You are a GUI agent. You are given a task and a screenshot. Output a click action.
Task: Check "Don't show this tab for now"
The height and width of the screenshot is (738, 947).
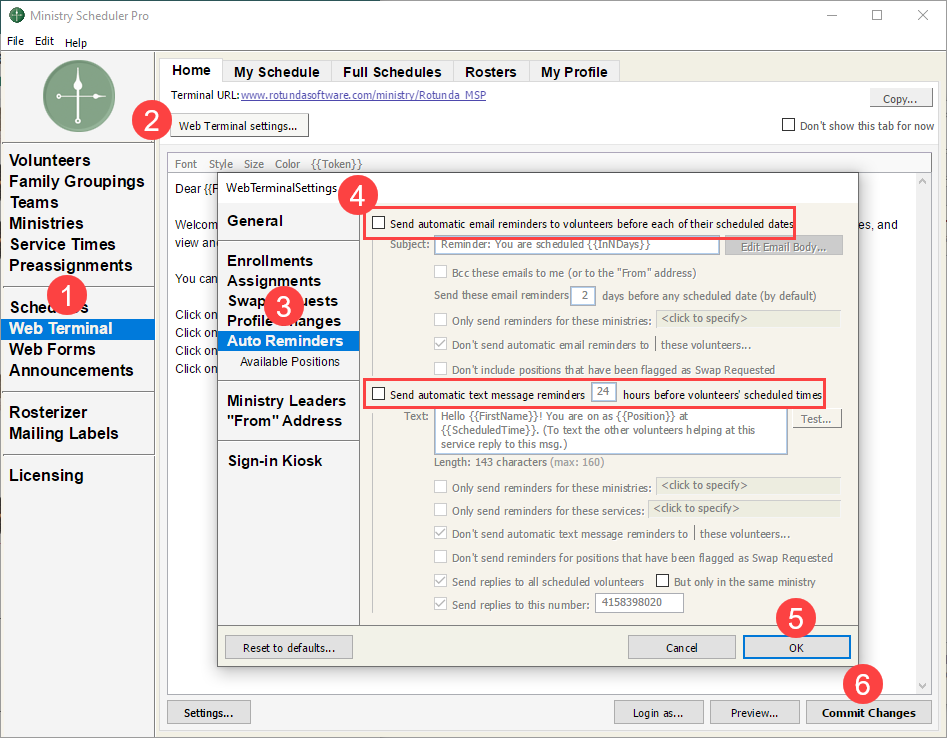[x=789, y=126]
